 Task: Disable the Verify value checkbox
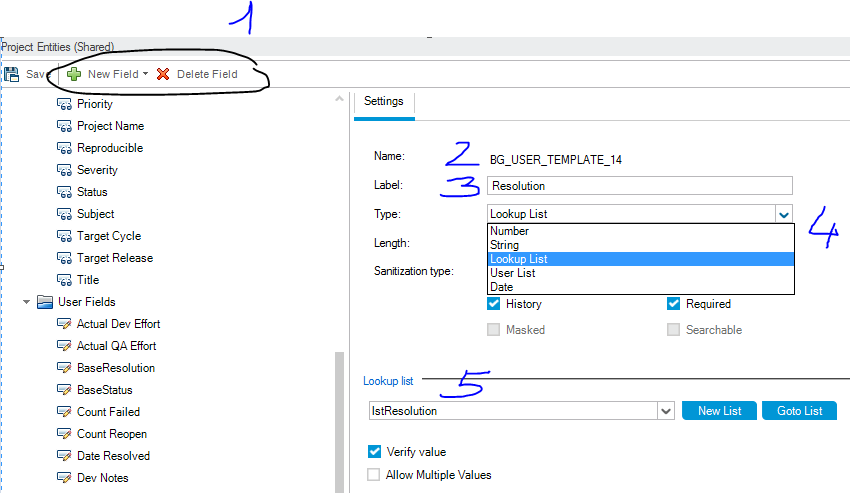coord(374,452)
